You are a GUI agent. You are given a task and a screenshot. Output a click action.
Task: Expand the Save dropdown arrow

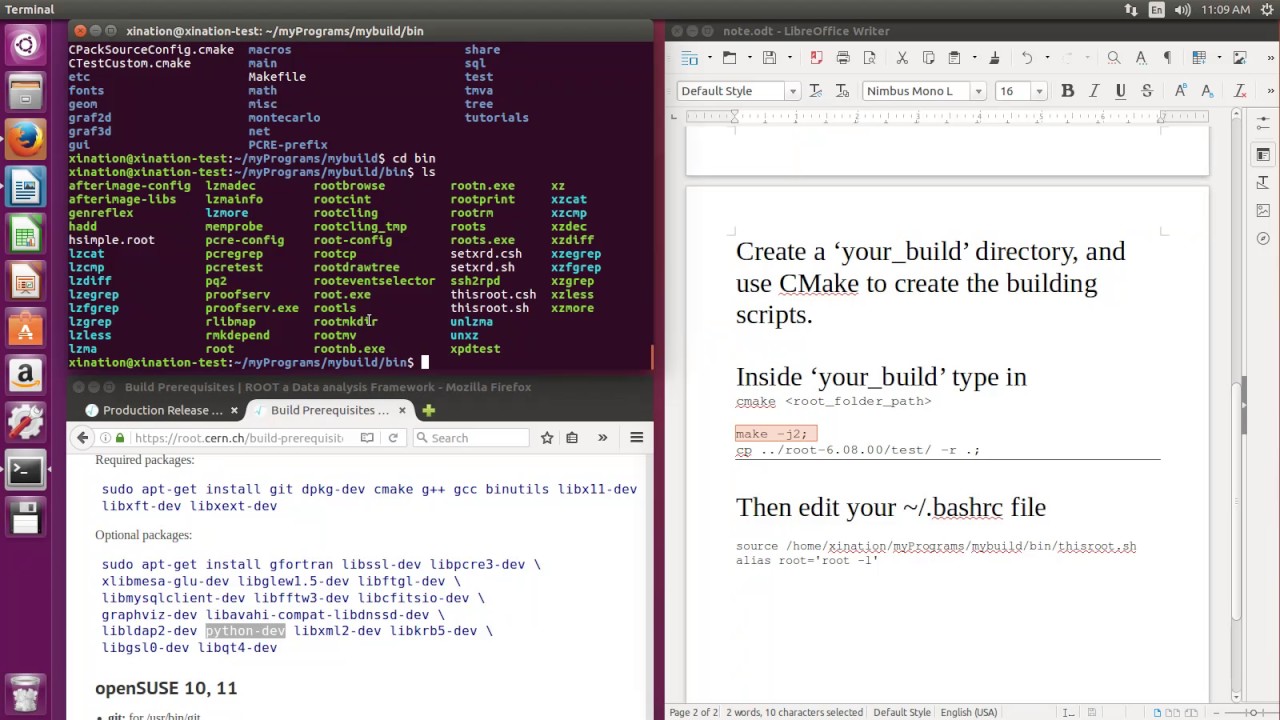(x=789, y=58)
